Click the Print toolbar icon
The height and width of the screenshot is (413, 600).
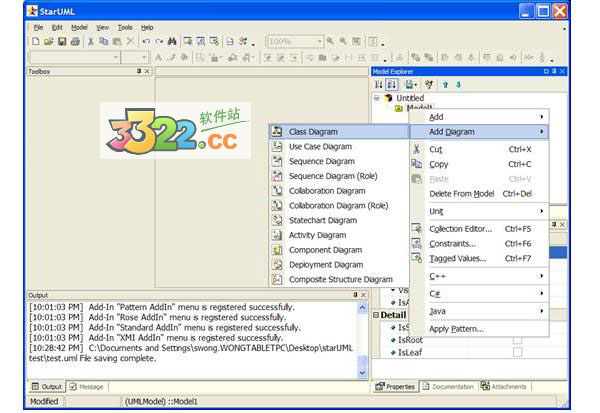tap(75, 41)
